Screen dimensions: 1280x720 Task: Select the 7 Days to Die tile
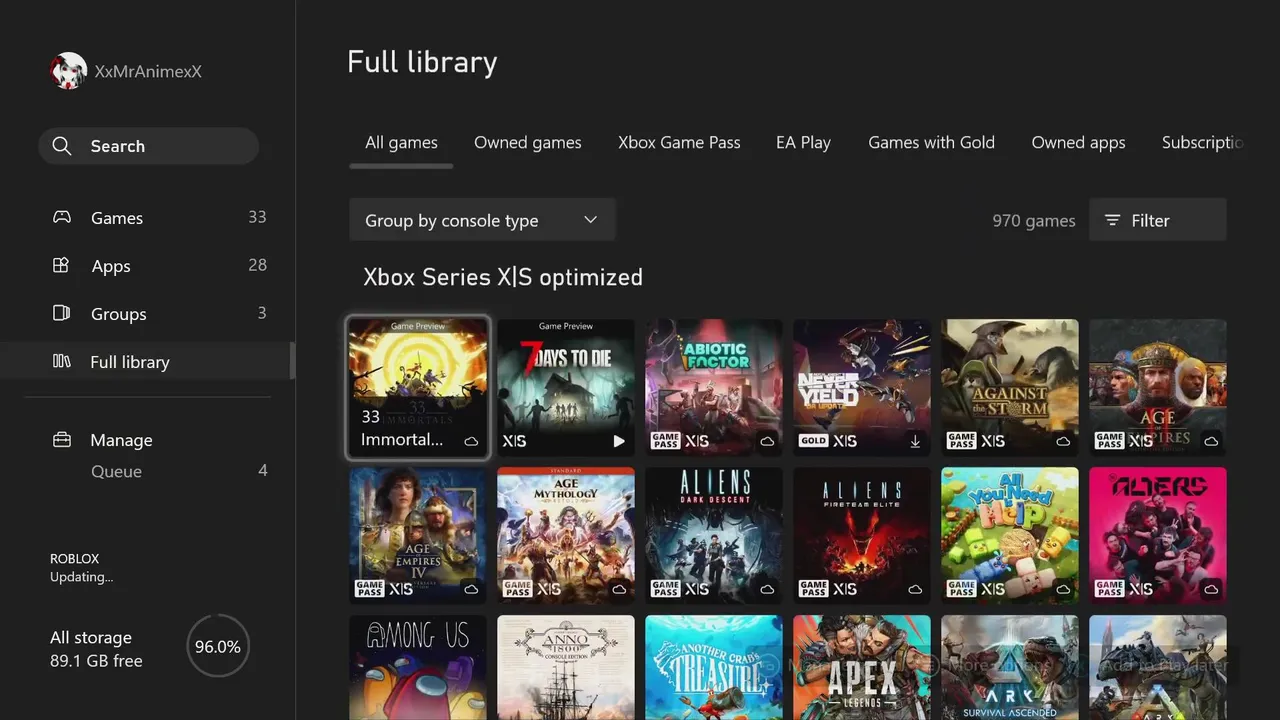(566, 388)
